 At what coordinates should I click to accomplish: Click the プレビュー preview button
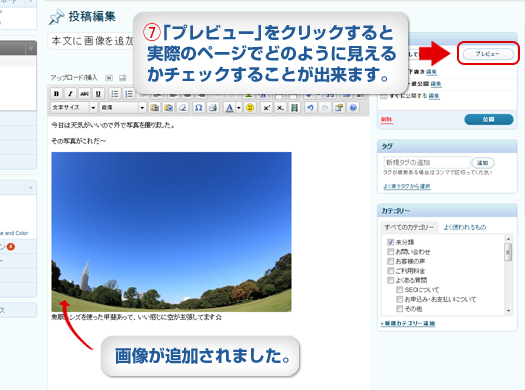[x=488, y=54]
